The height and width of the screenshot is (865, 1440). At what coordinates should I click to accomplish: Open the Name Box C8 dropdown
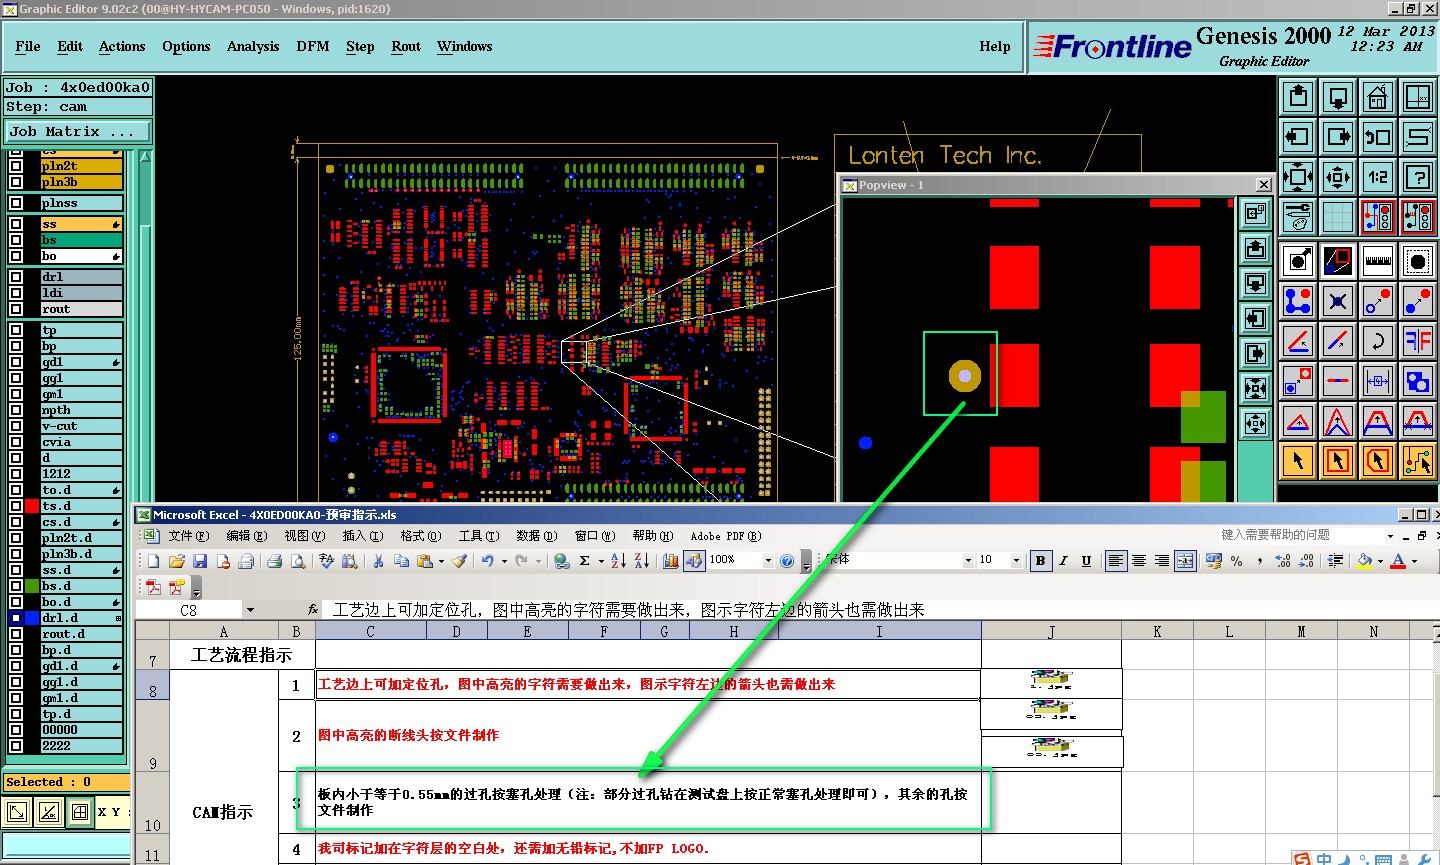pos(250,610)
